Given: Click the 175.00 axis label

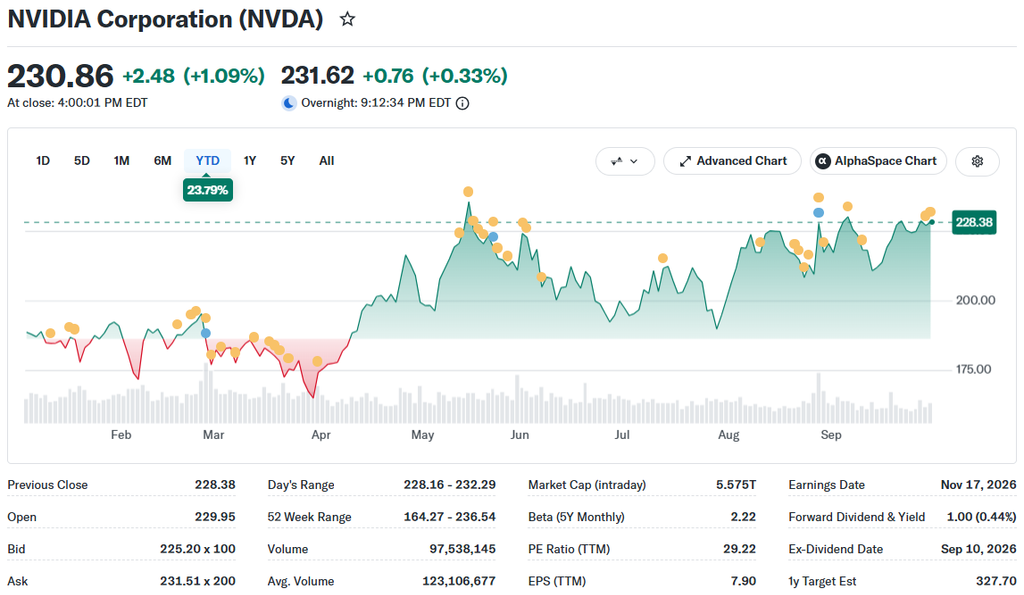Looking at the screenshot, I should tap(974, 370).
